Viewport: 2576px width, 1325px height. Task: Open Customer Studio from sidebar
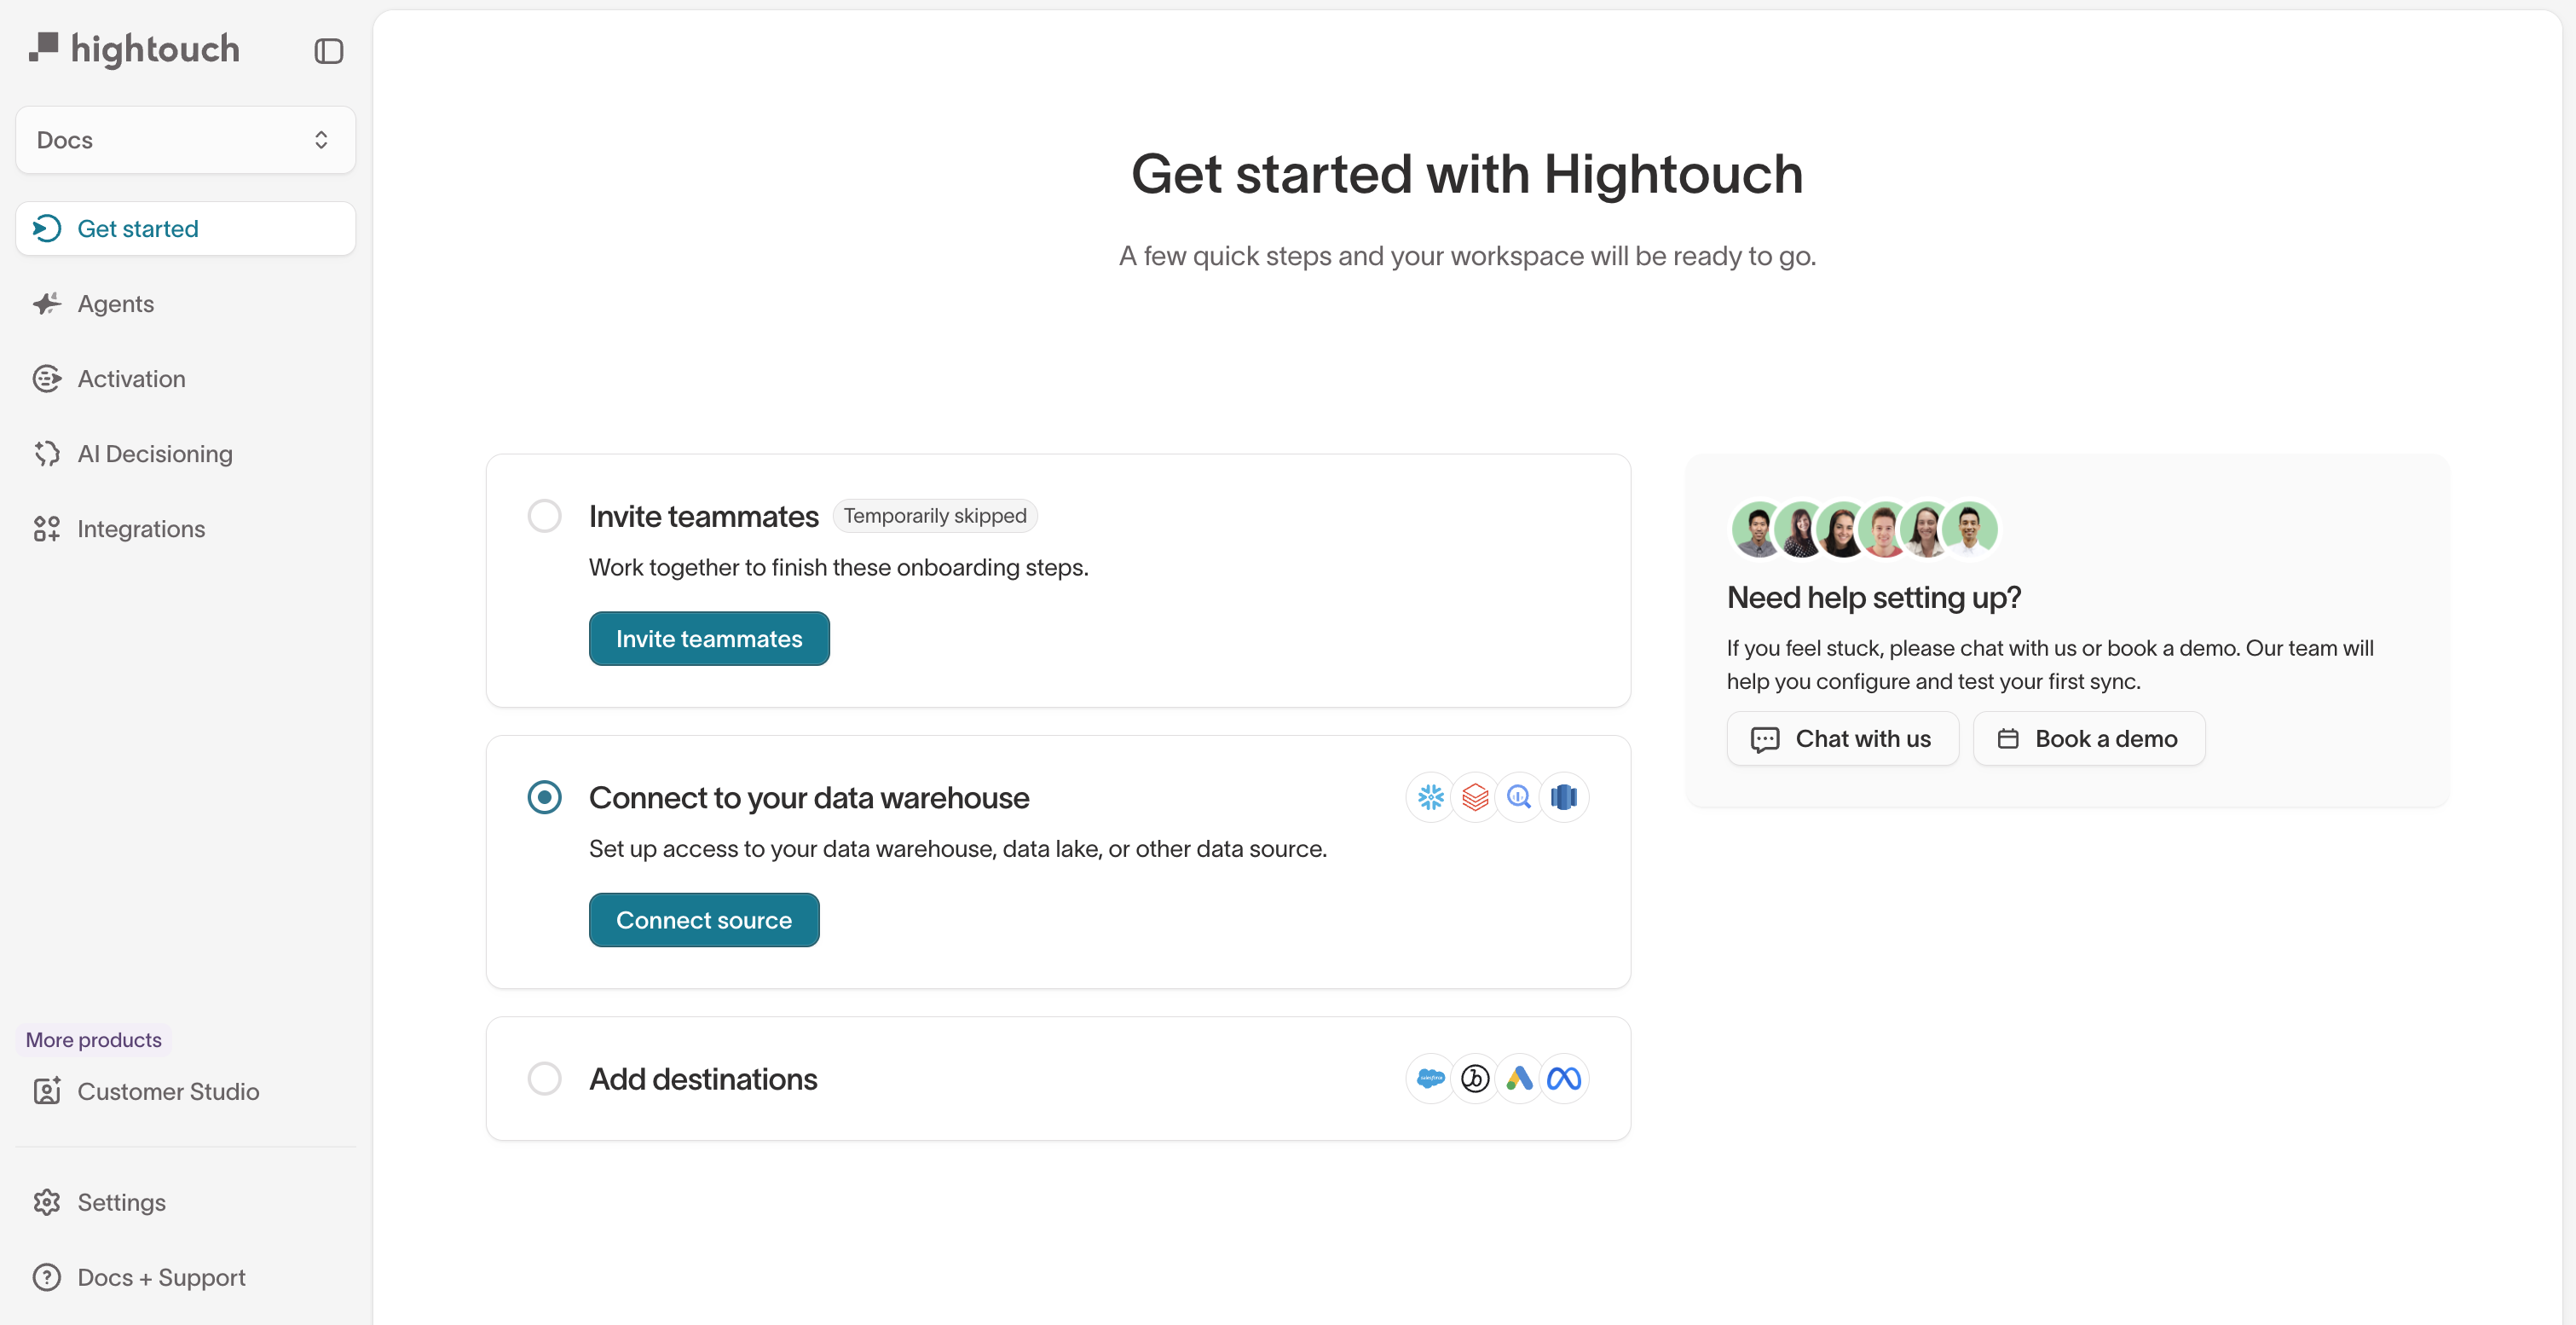click(x=168, y=1091)
